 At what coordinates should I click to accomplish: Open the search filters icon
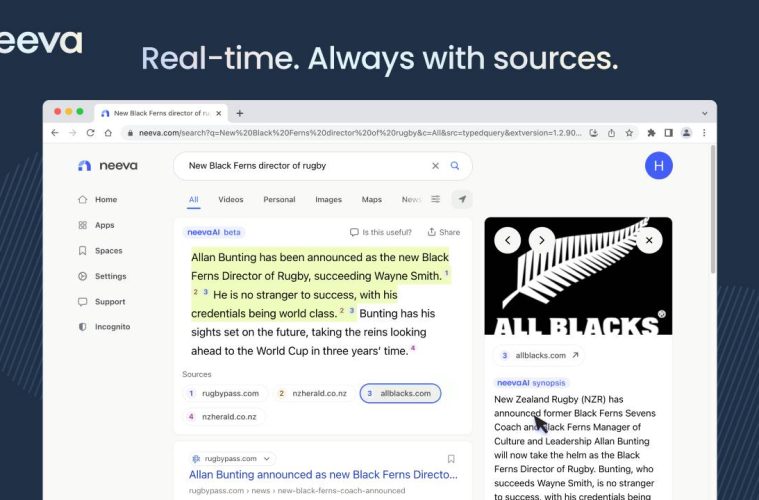pyautogui.click(x=436, y=199)
